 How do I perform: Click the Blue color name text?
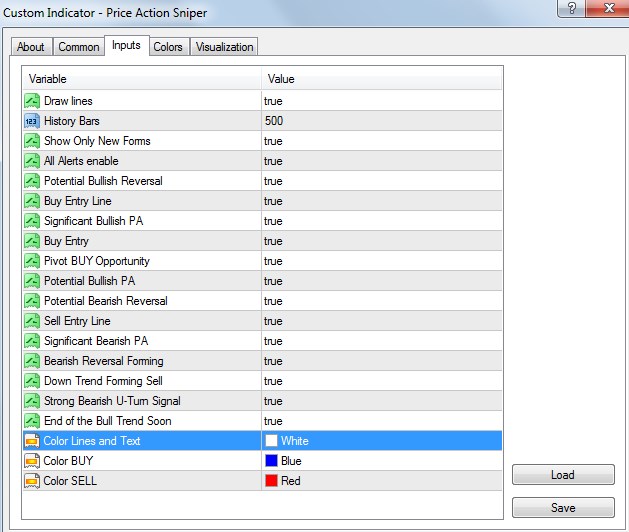tap(291, 461)
